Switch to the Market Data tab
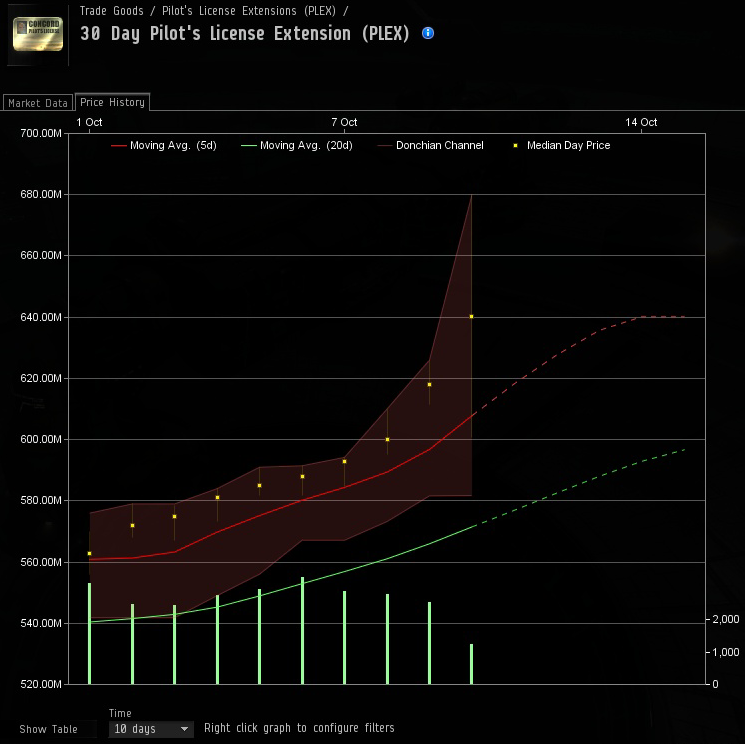 [38, 103]
